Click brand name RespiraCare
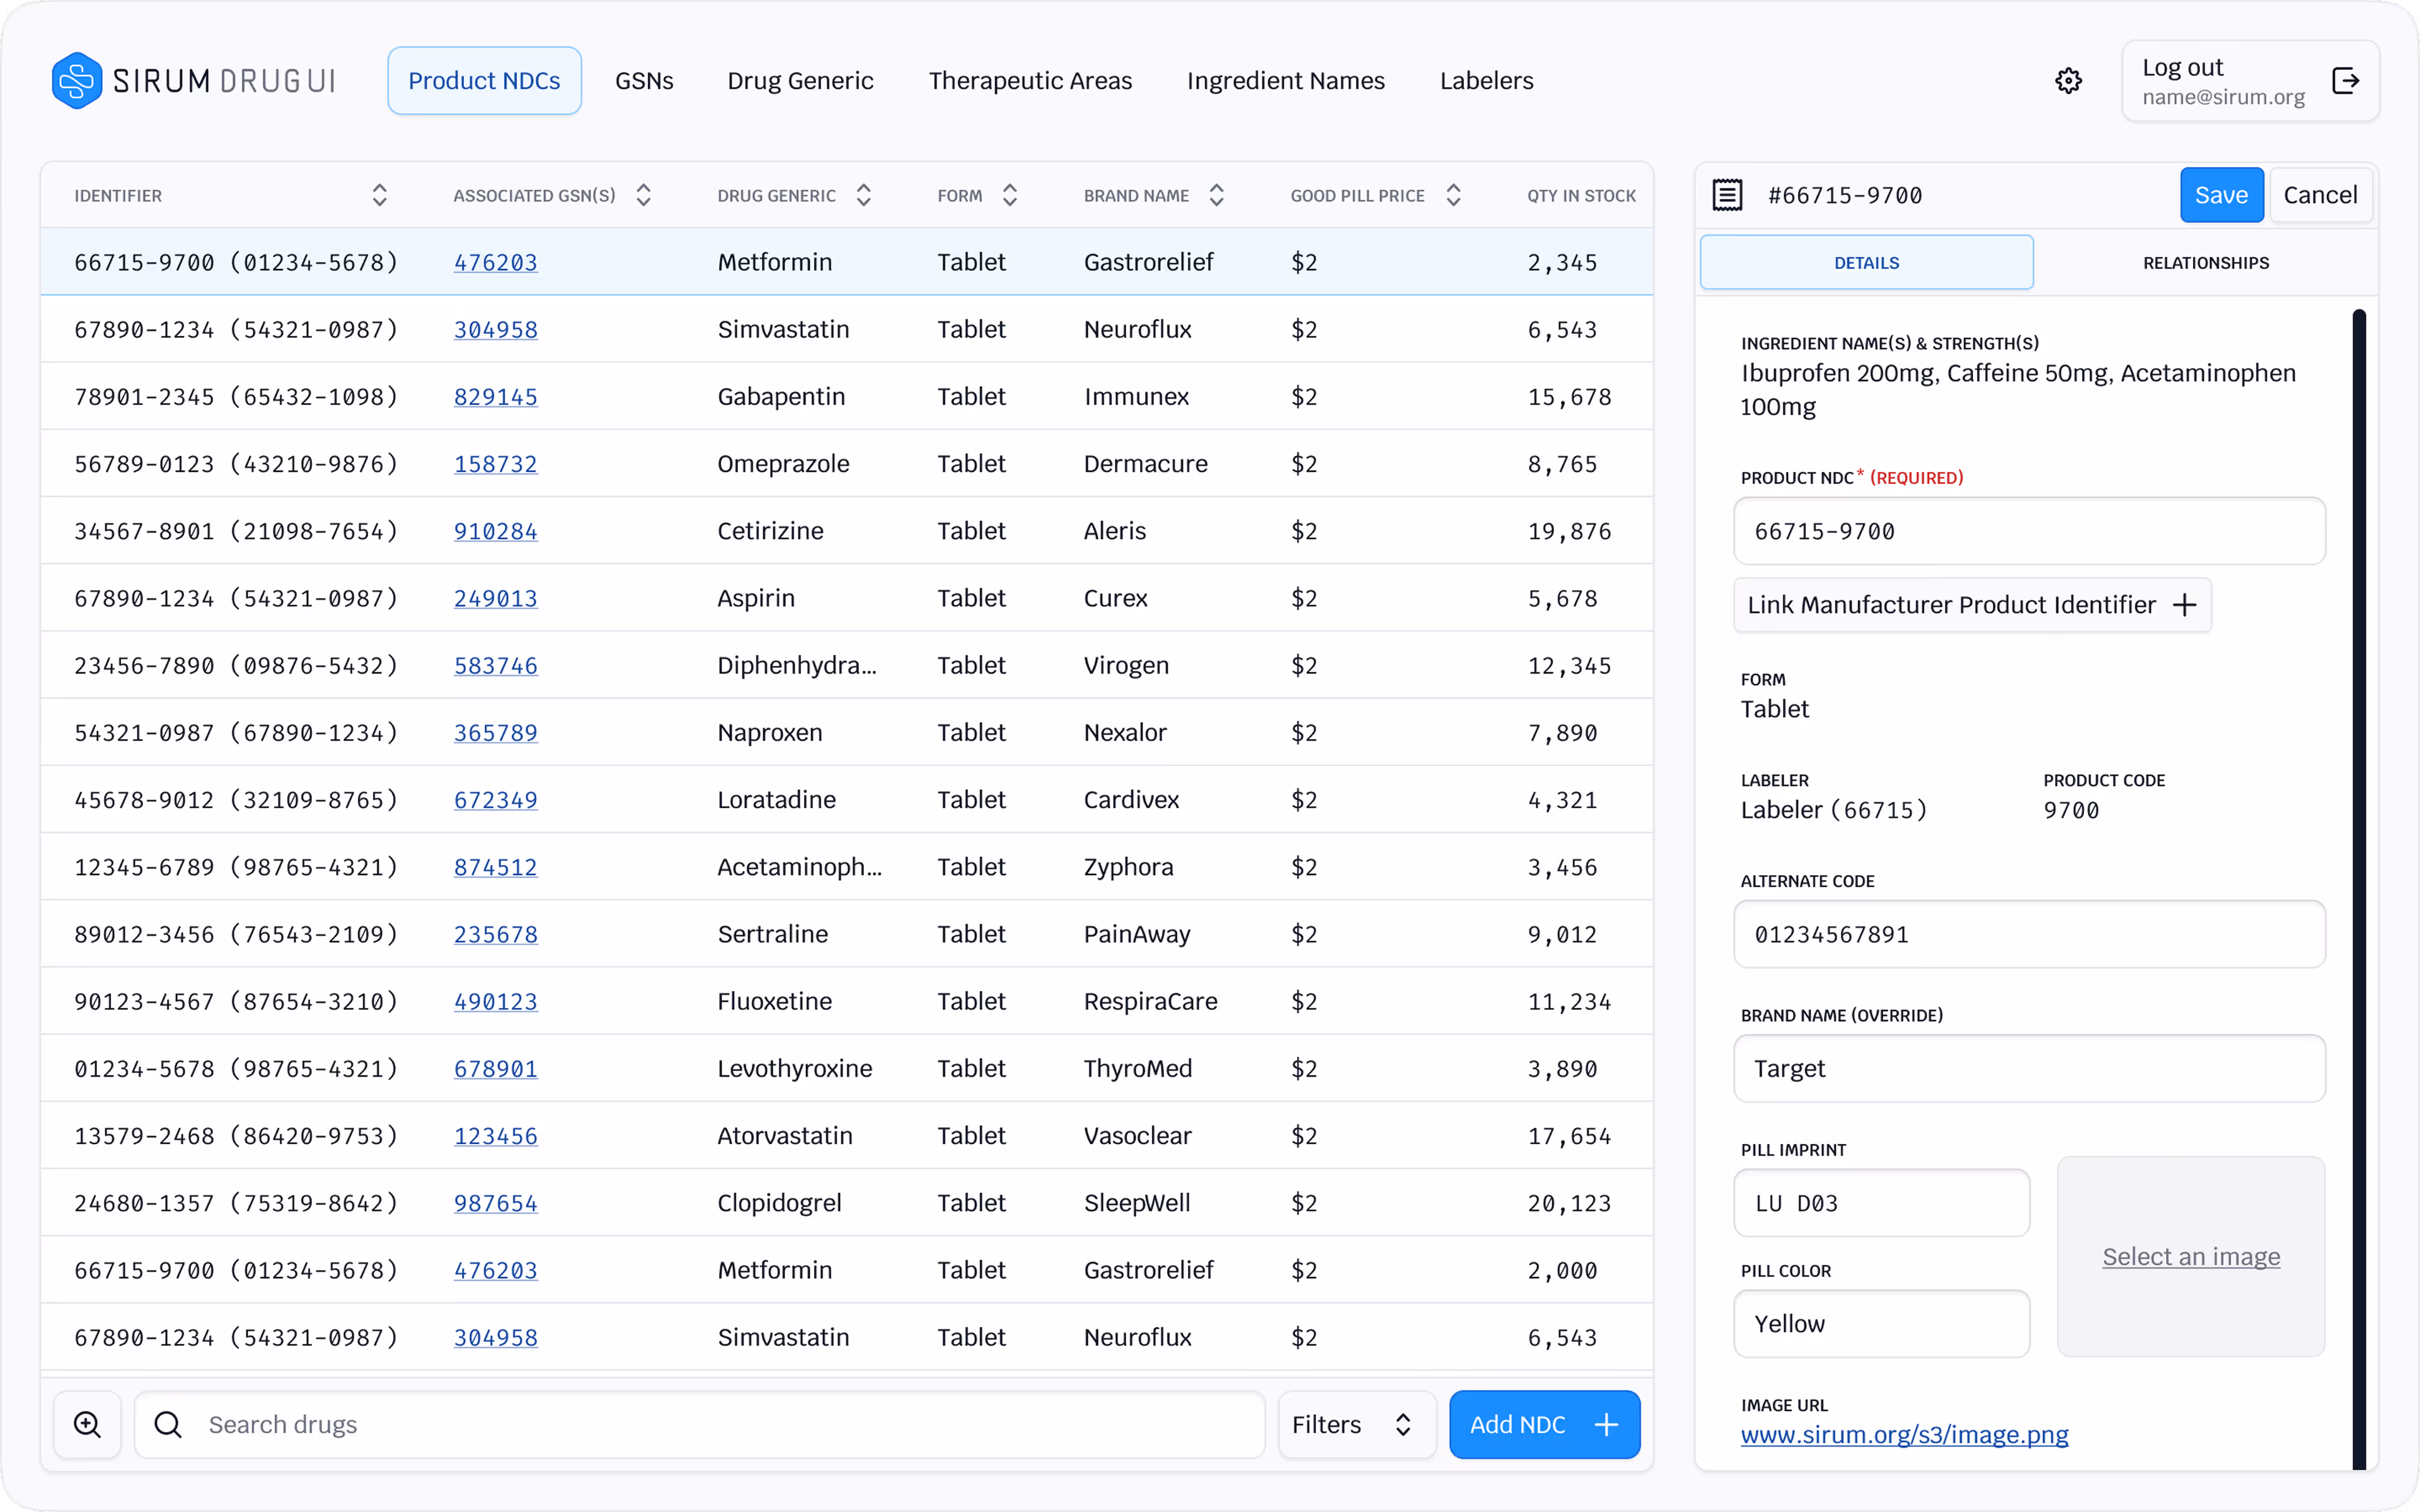 tap(1150, 1001)
